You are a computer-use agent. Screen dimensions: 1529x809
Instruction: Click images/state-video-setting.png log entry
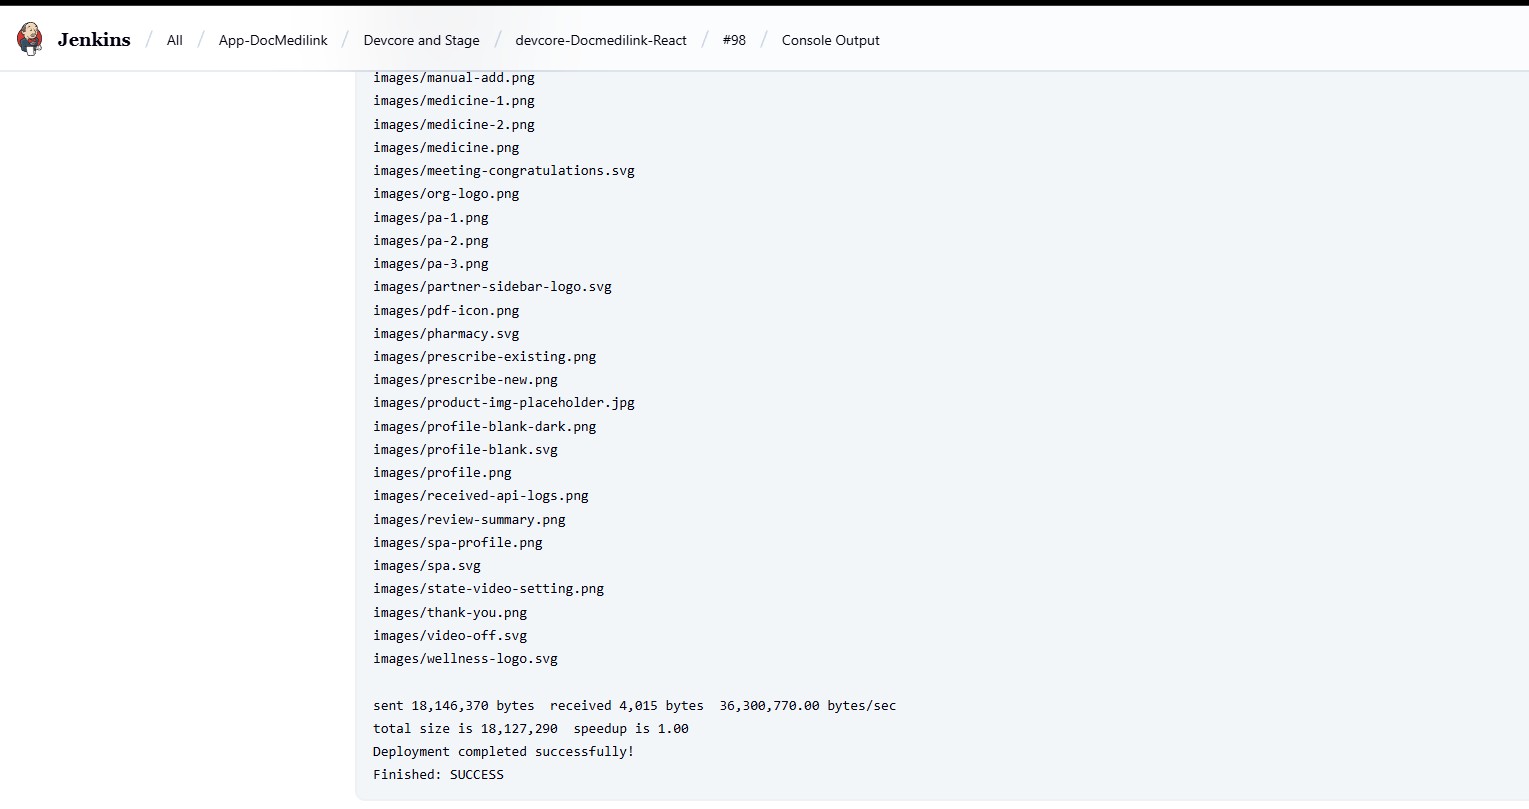(488, 588)
